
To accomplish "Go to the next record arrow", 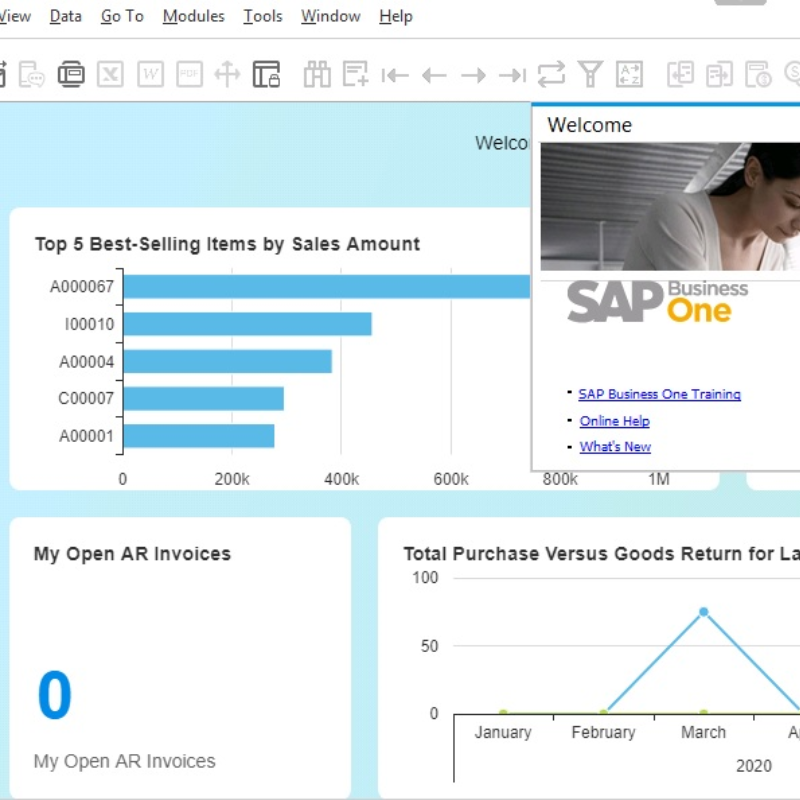I will [x=473, y=75].
